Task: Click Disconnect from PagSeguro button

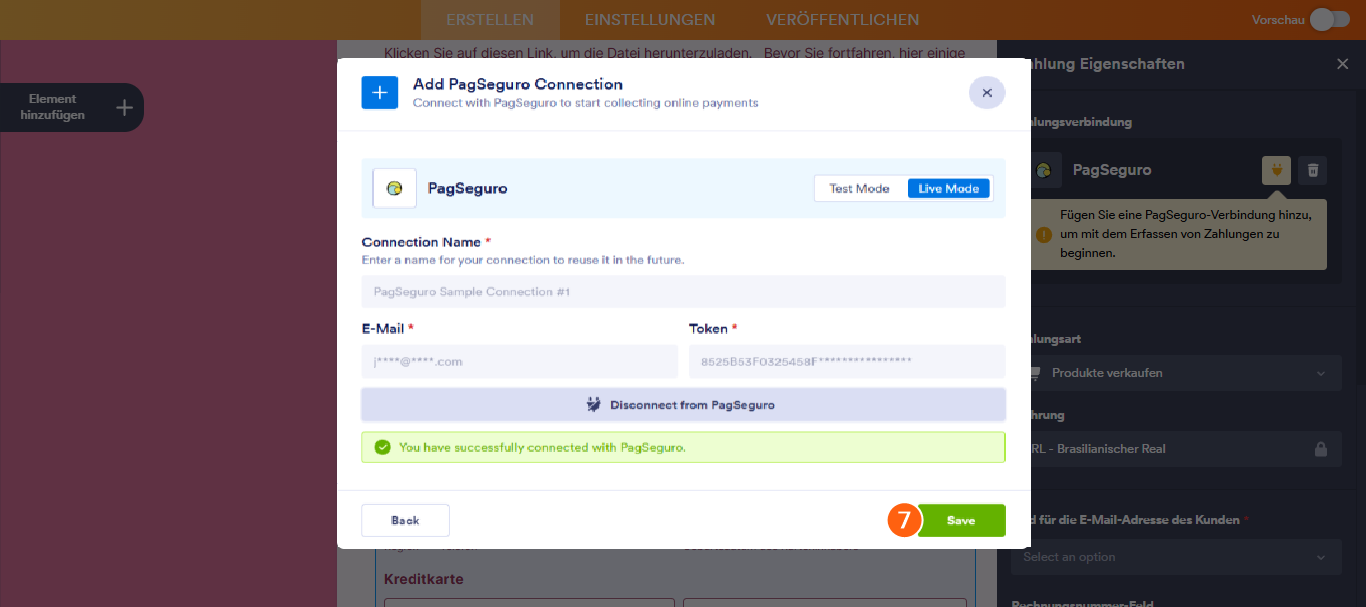Action: [x=683, y=405]
